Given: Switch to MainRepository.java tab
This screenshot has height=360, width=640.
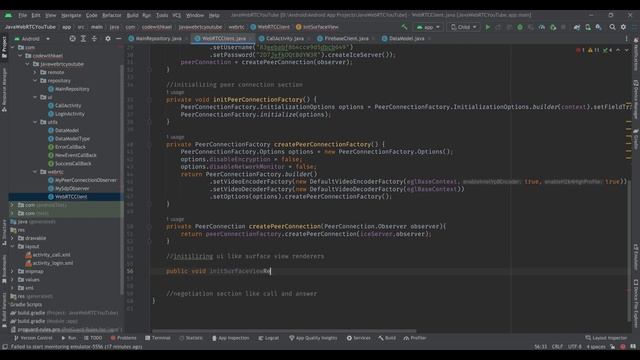Looking at the screenshot, I should [158, 38].
